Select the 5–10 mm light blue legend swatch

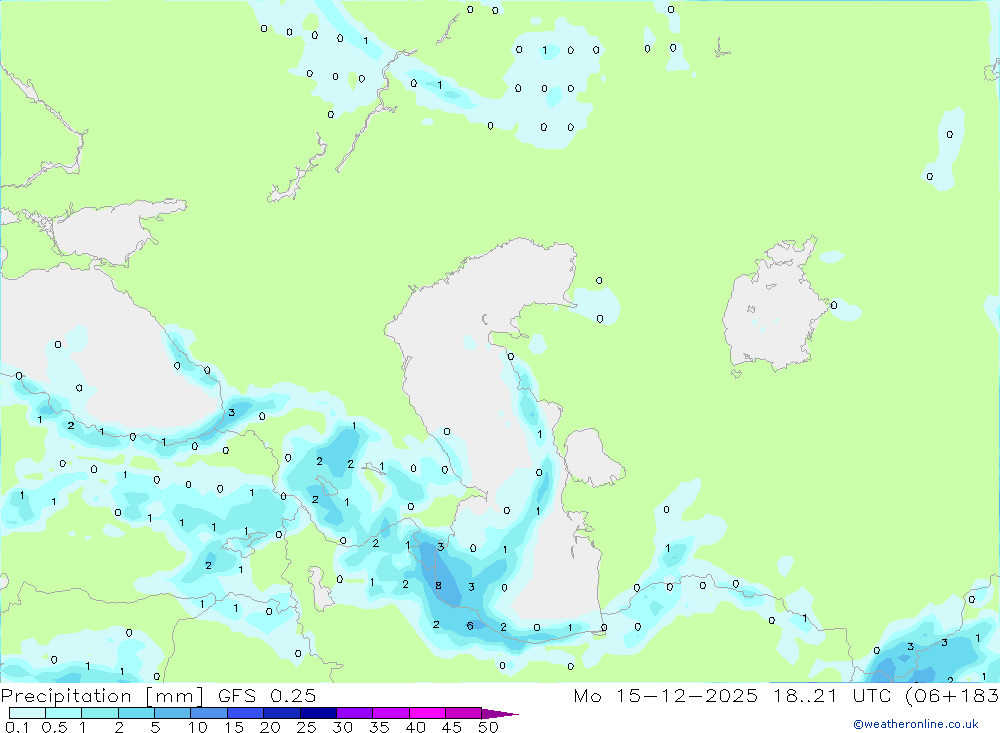(x=173, y=713)
